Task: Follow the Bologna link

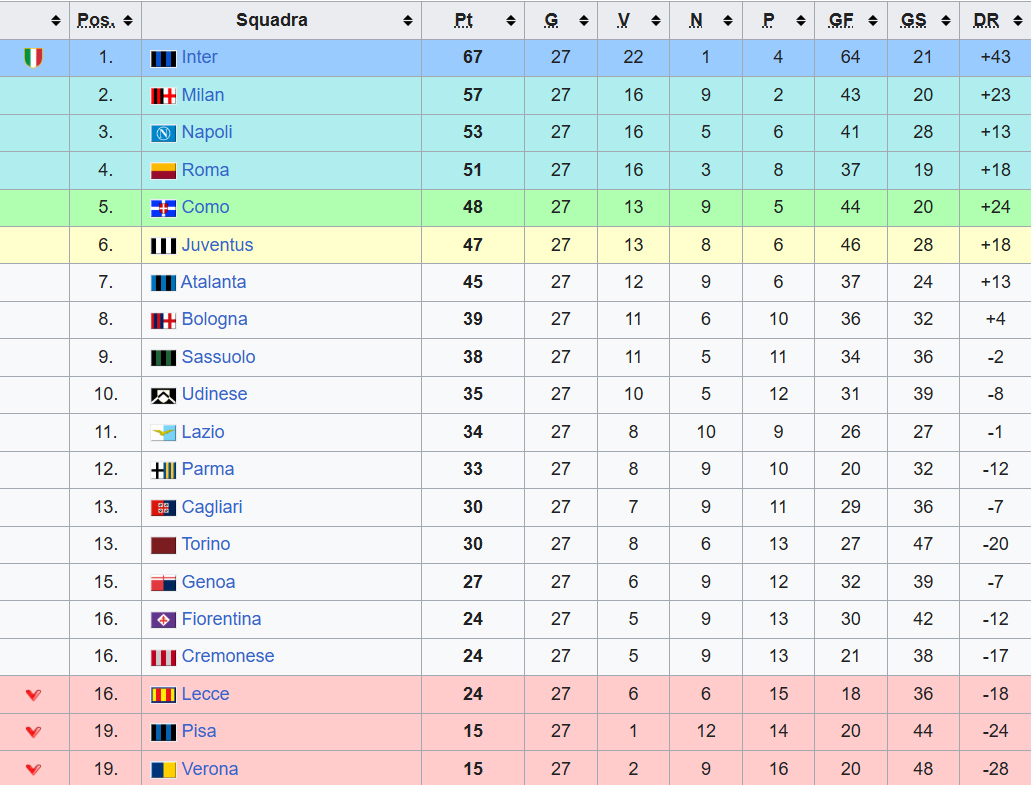Action: point(214,319)
